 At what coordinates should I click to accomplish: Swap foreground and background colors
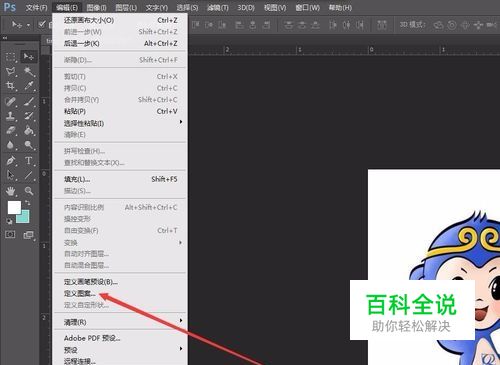pyautogui.click(x=28, y=203)
